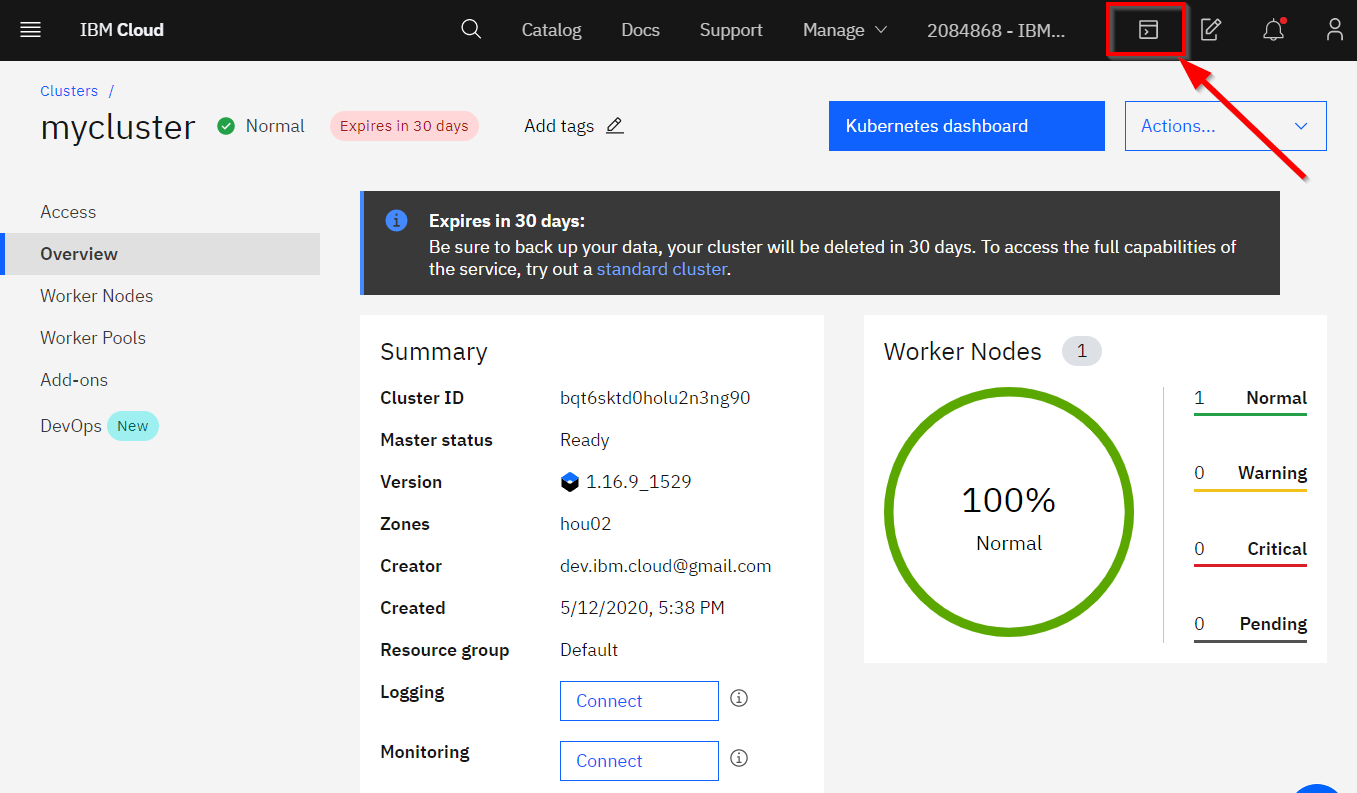Open the Catalog page
The image size is (1357, 793).
(552, 30)
